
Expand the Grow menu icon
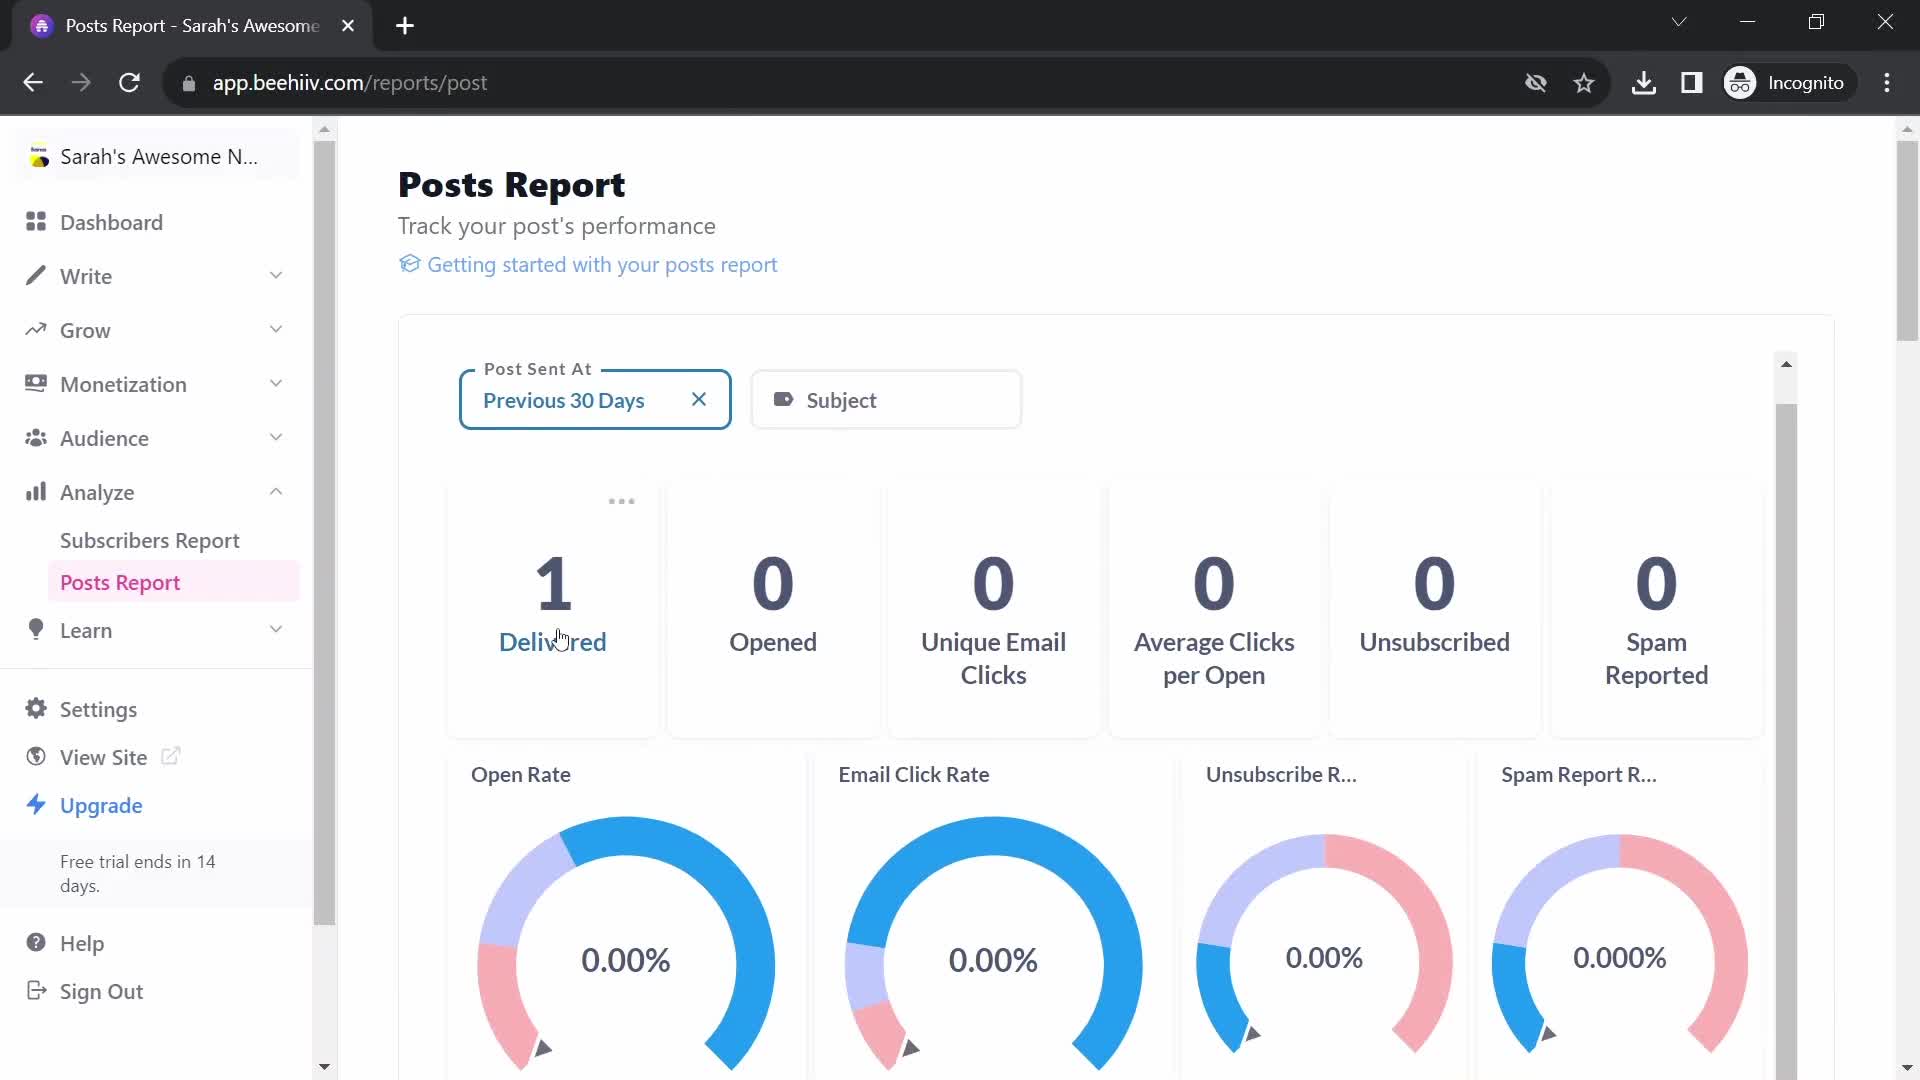click(x=274, y=330)
